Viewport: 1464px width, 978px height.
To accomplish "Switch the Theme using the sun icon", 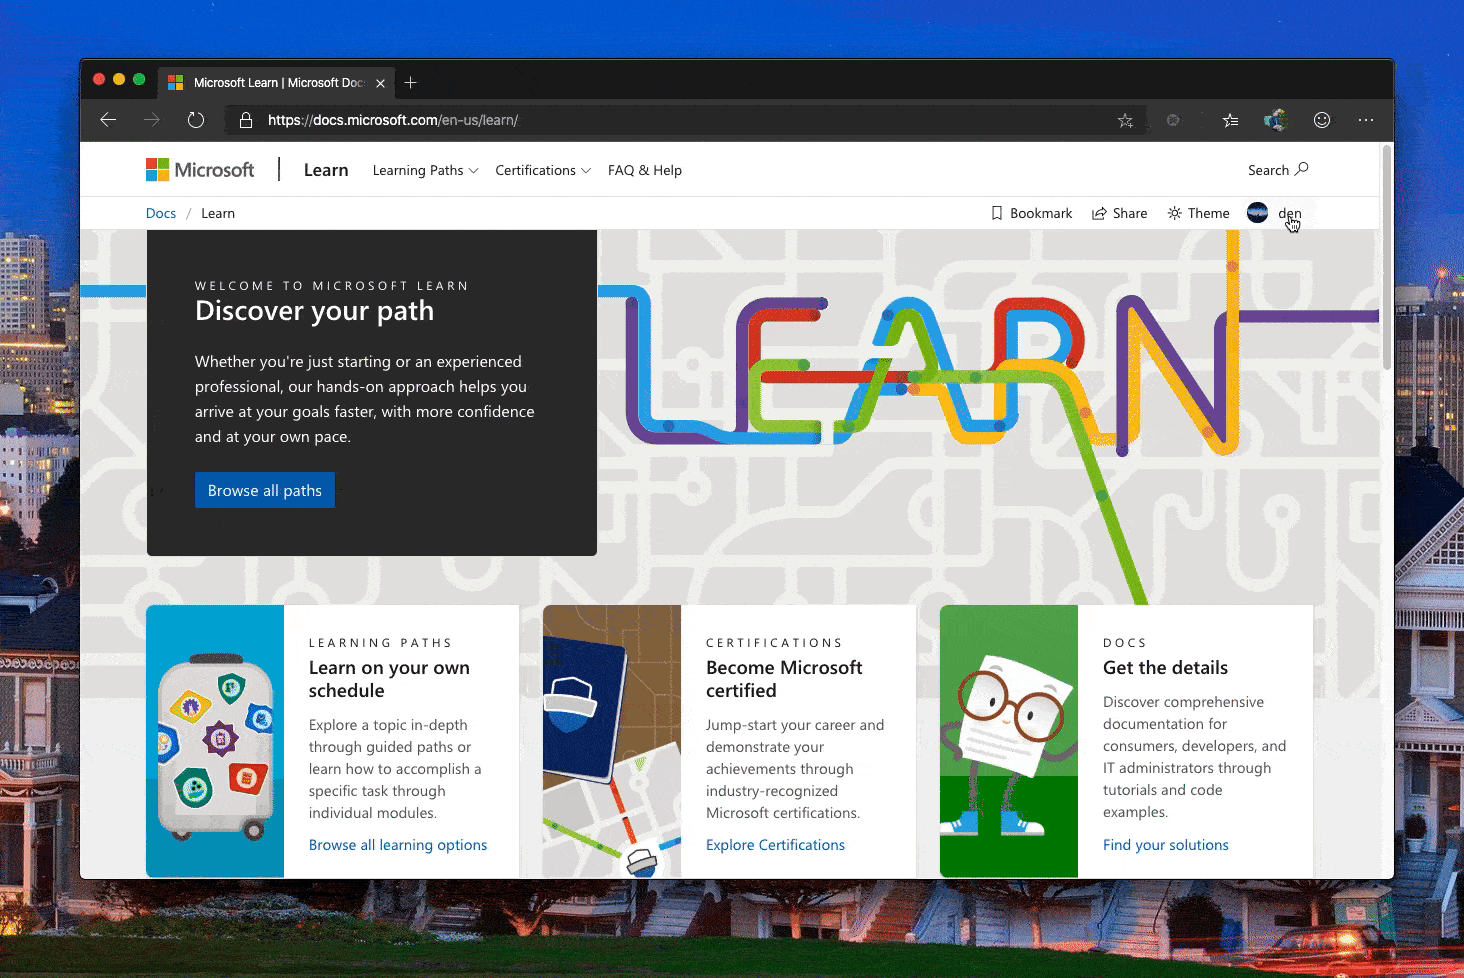I will click(x=1198, y=212).
